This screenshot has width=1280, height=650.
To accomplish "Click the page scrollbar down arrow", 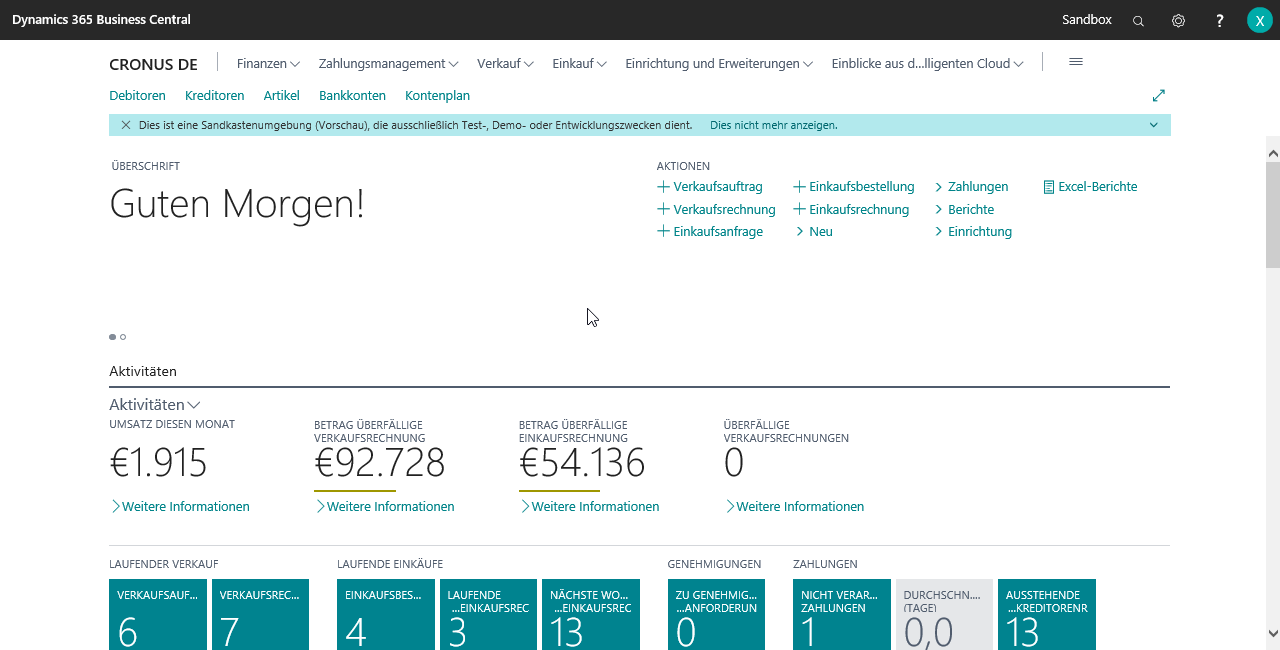I will tap(1272, 633).
